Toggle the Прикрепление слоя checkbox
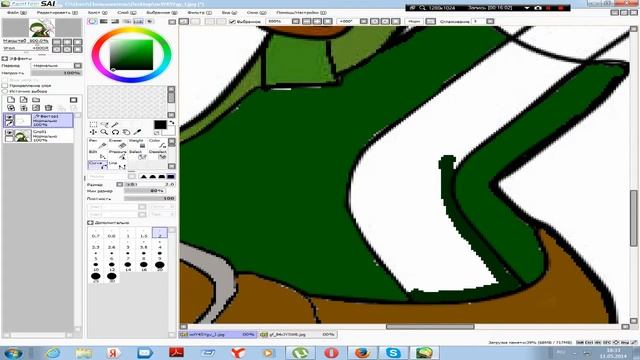 (x=5, y=86)
